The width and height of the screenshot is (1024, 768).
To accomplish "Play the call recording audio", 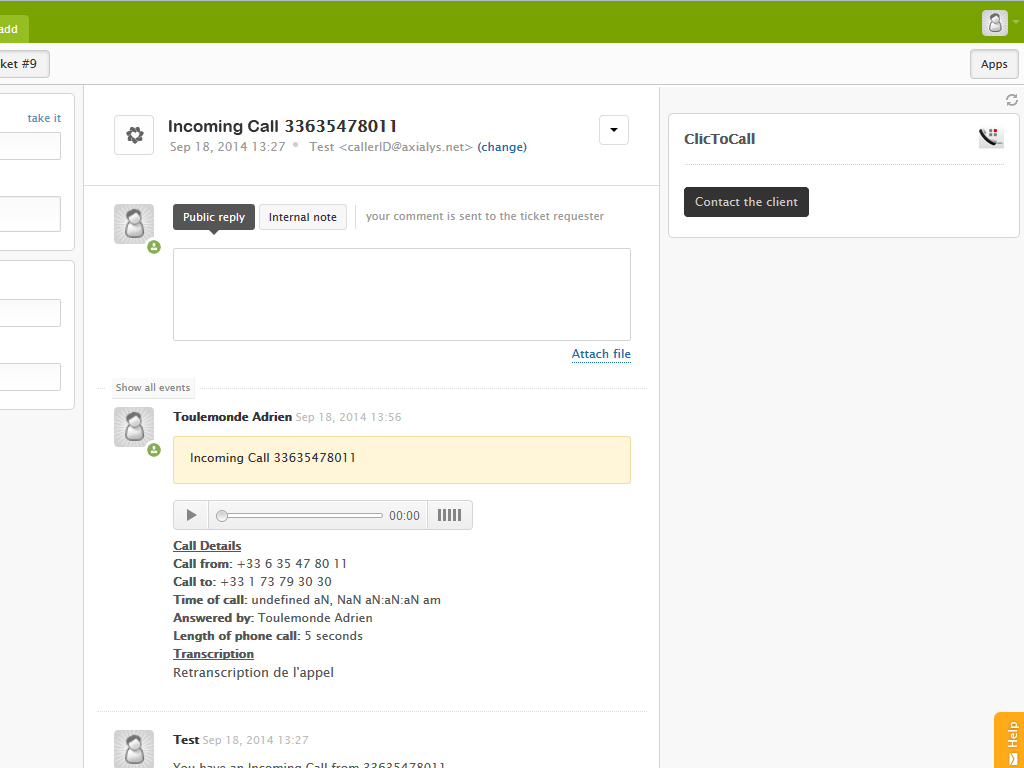I will 191,515.
